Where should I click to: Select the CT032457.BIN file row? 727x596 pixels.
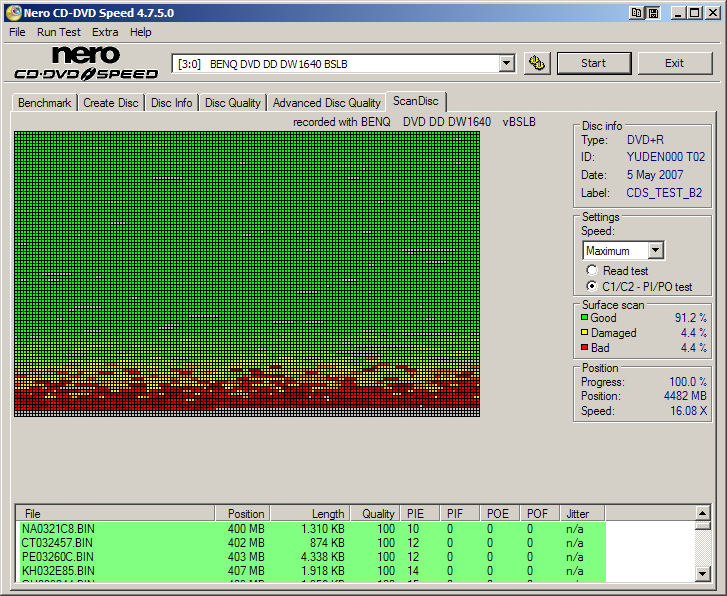pos(312,543)
